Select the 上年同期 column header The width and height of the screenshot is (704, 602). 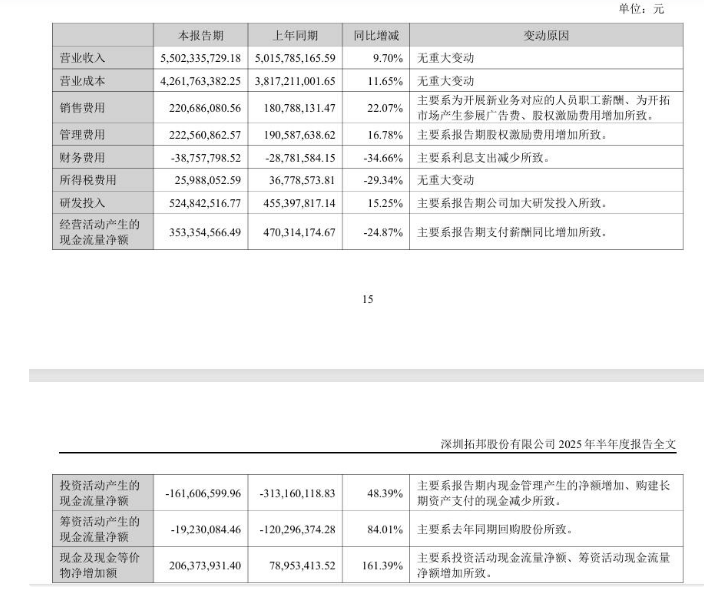coord(295,35)
